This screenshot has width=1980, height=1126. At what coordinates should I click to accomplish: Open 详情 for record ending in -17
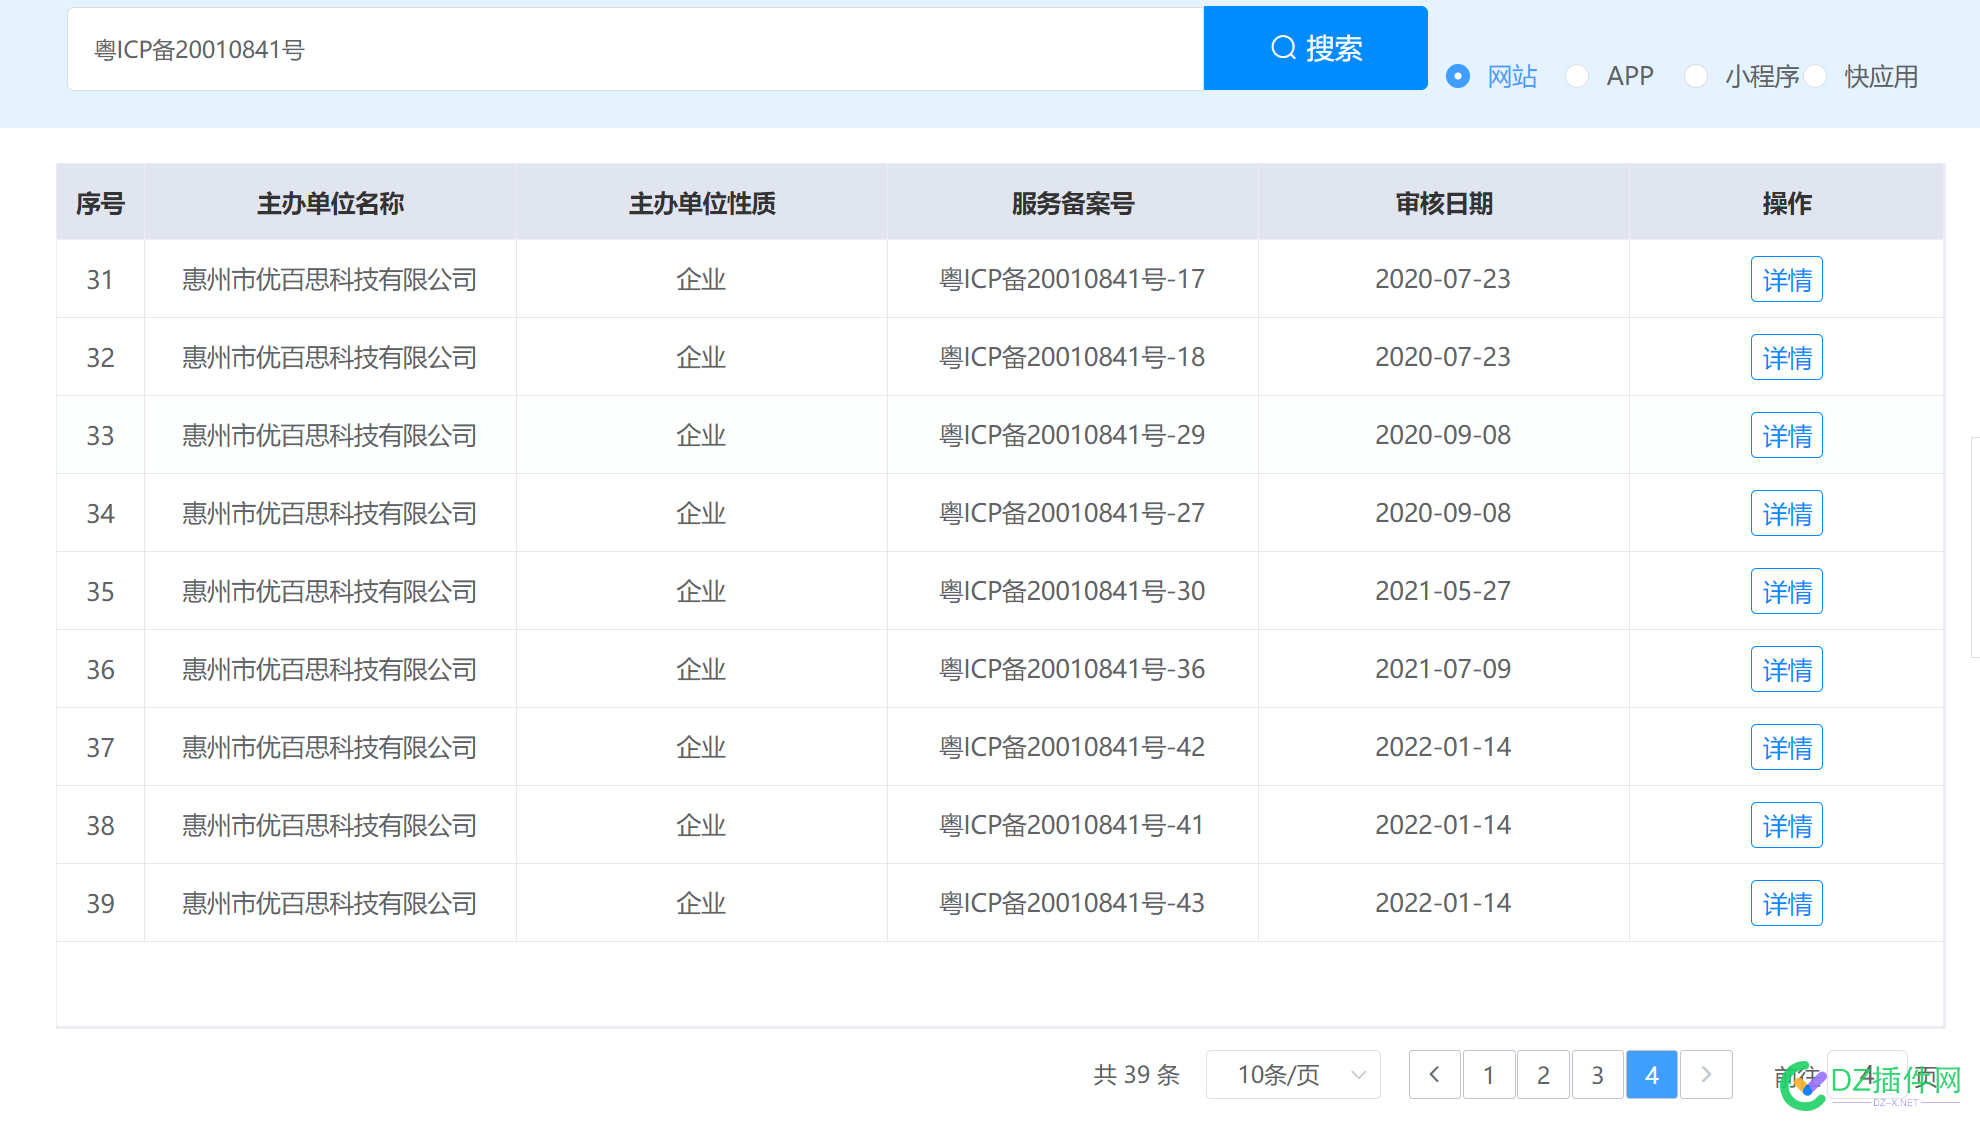(x=1786, y=279)
